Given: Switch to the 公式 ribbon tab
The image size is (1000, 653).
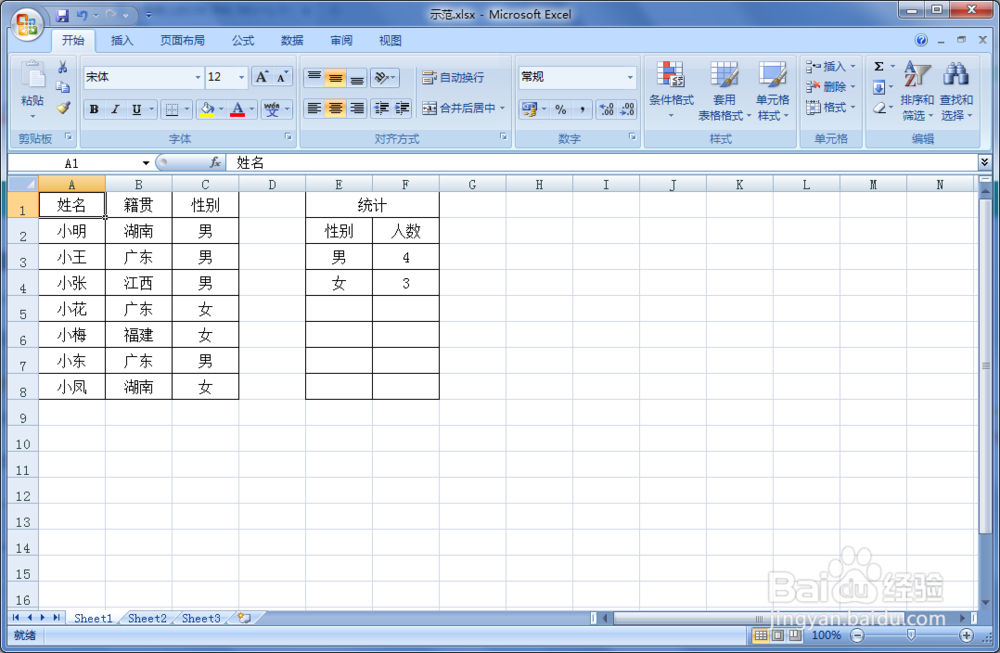Looking at the screenshot, I should coord(243,40).
